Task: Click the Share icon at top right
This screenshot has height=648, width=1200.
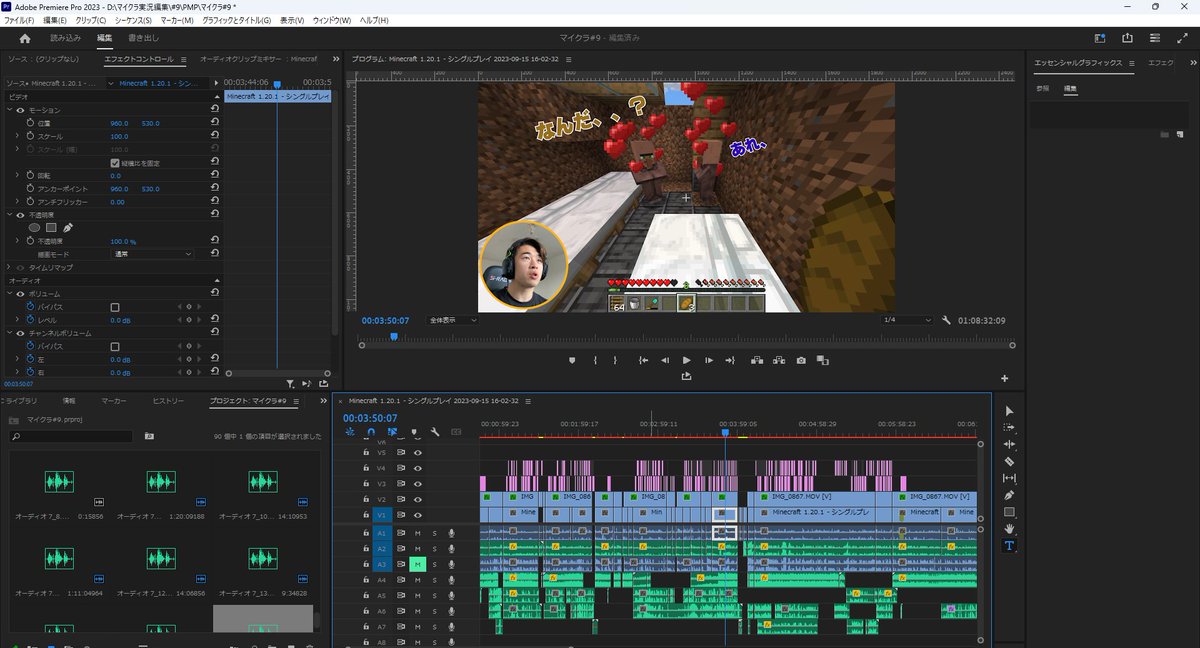Action: click(x=1128, y=38)
